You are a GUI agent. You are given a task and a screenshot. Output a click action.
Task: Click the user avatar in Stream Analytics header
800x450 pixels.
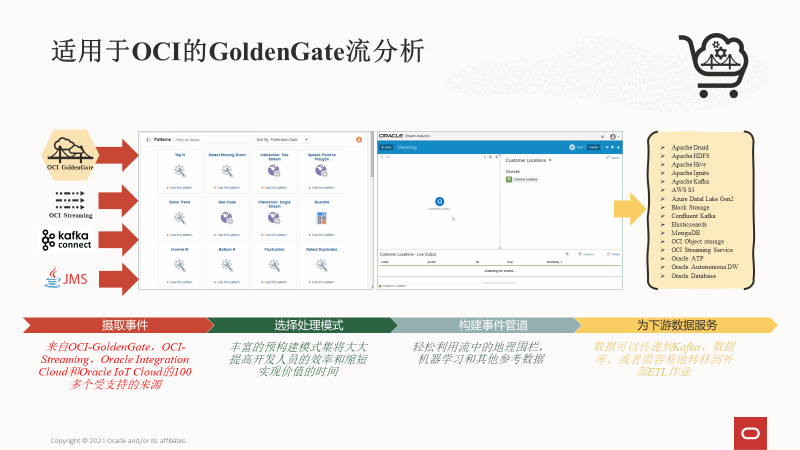click(x=613, y=137)
